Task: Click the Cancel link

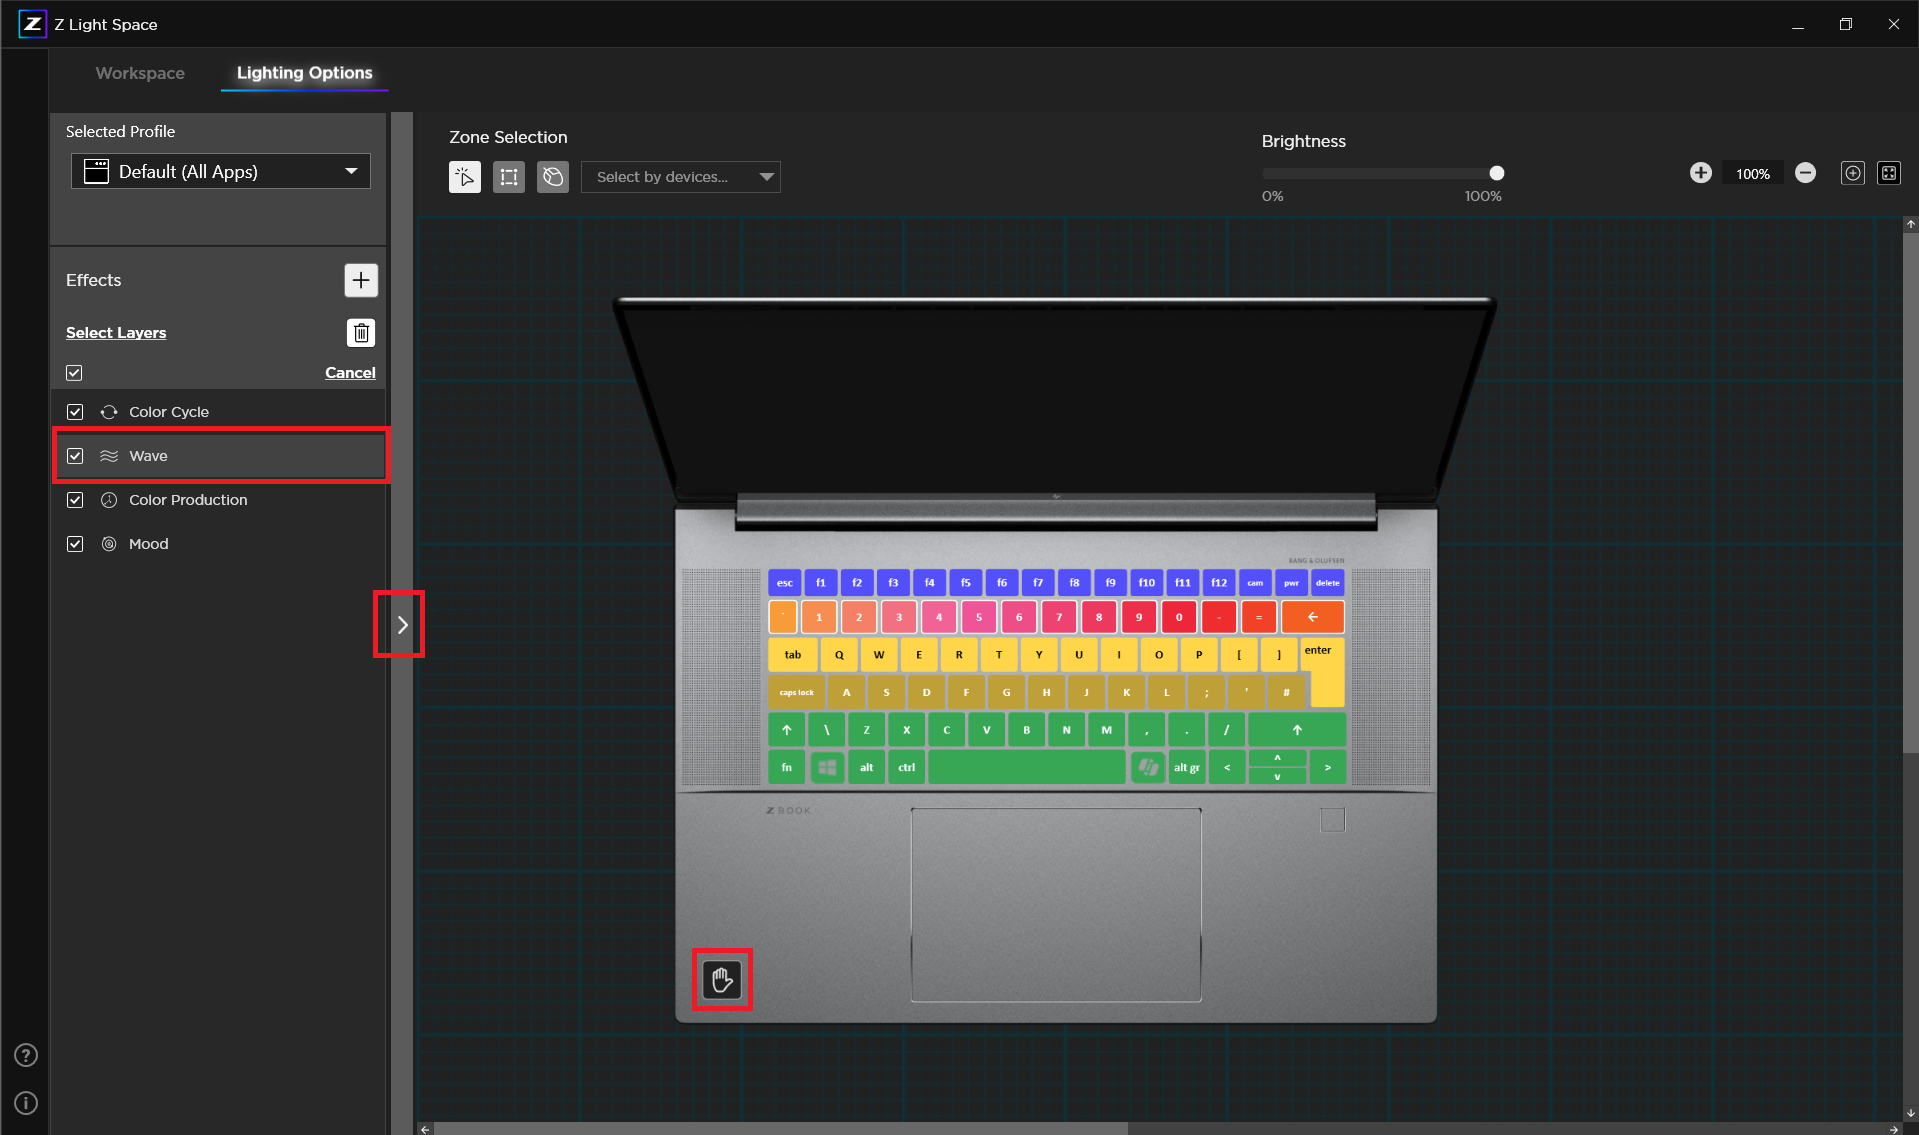Action: (350, 373)
